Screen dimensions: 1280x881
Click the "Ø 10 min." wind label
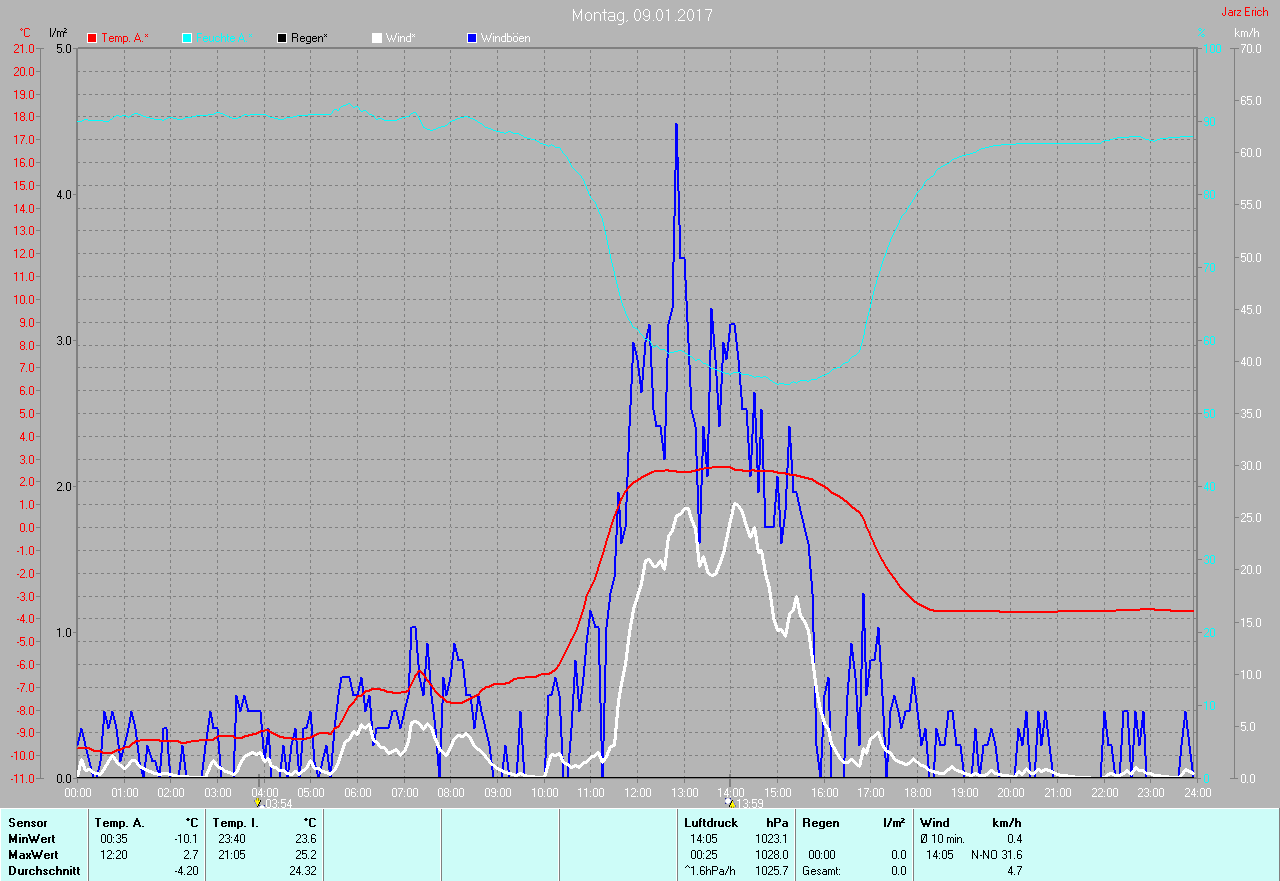click(x=942, y=839)
